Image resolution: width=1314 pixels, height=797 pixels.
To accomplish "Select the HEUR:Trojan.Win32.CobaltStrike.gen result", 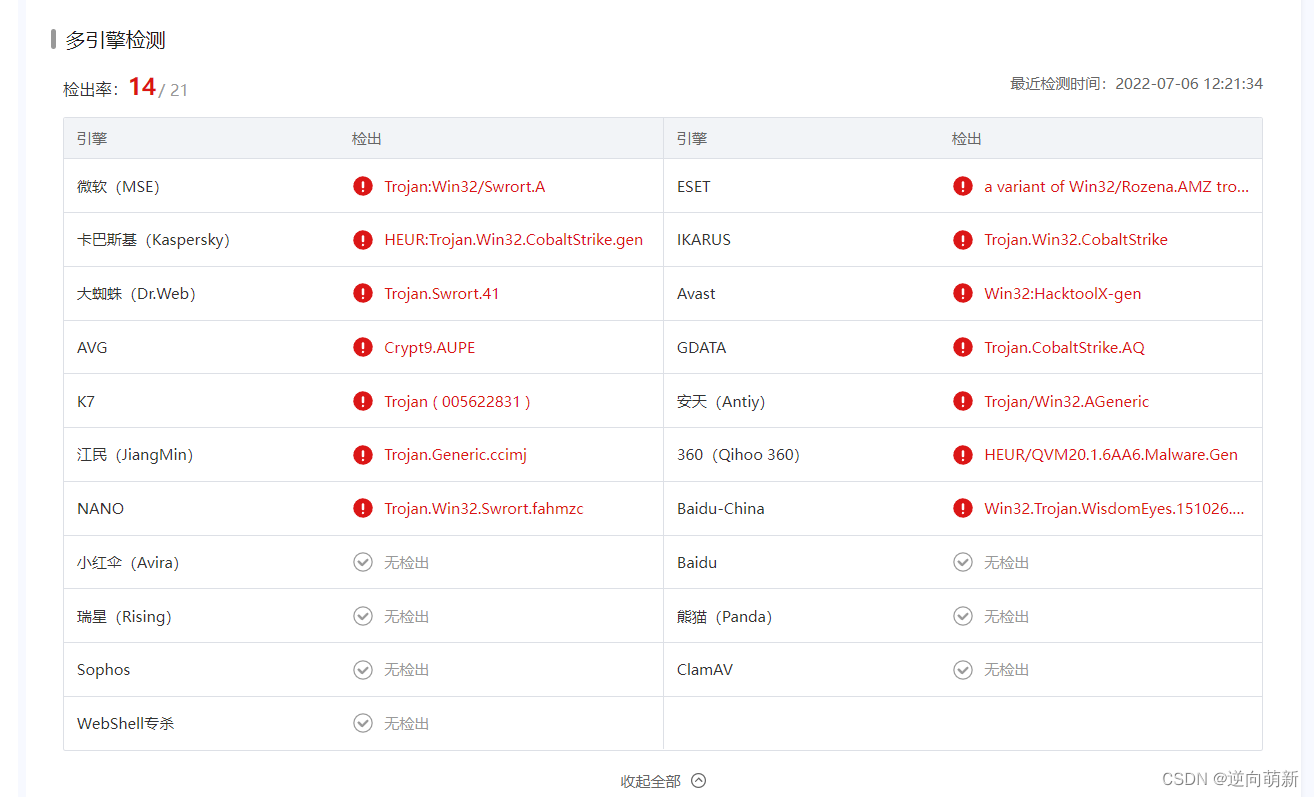I will coord(514,240).
